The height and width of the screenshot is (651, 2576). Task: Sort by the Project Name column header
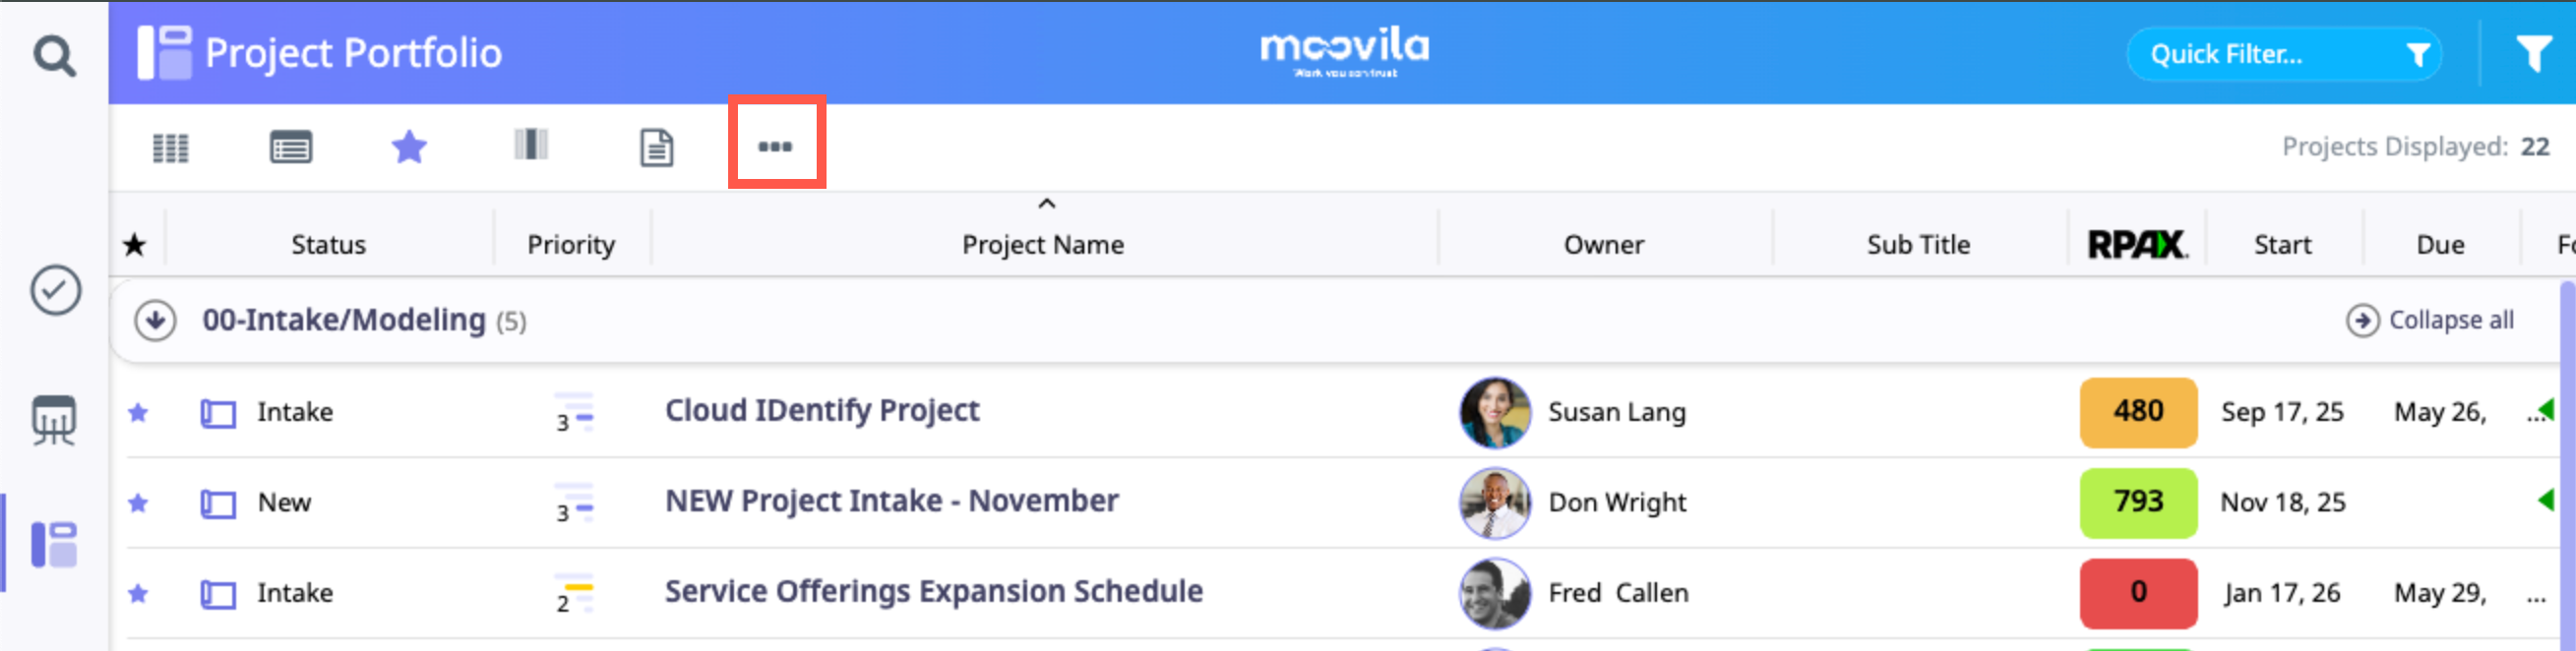point(1042,245)
